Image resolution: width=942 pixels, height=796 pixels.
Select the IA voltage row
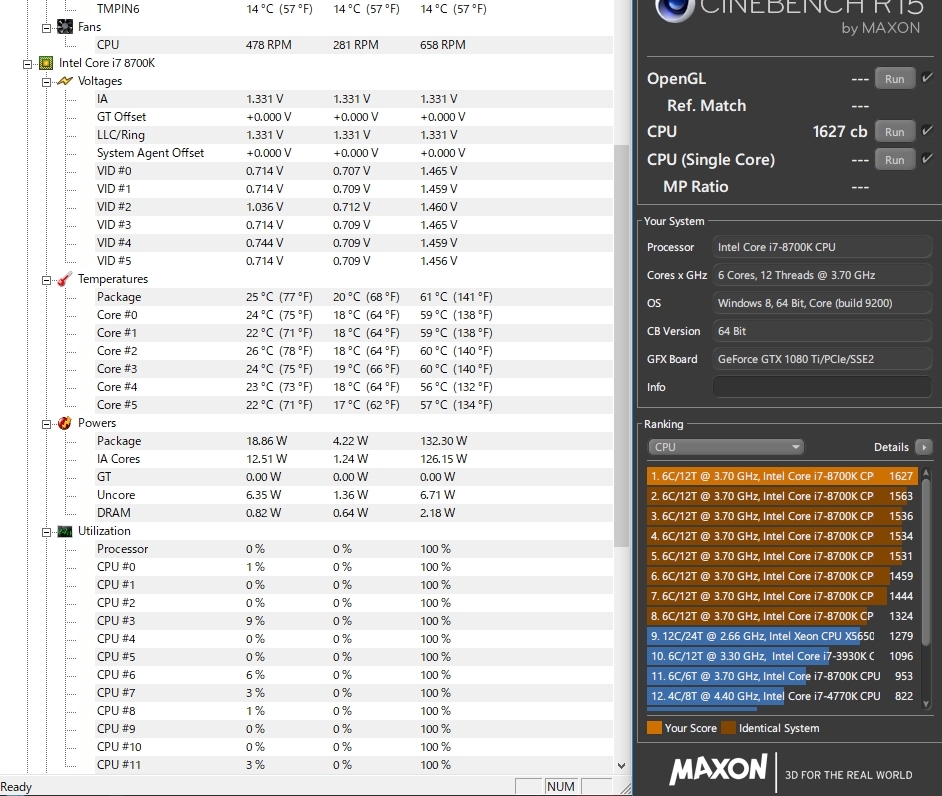(354, 99)
